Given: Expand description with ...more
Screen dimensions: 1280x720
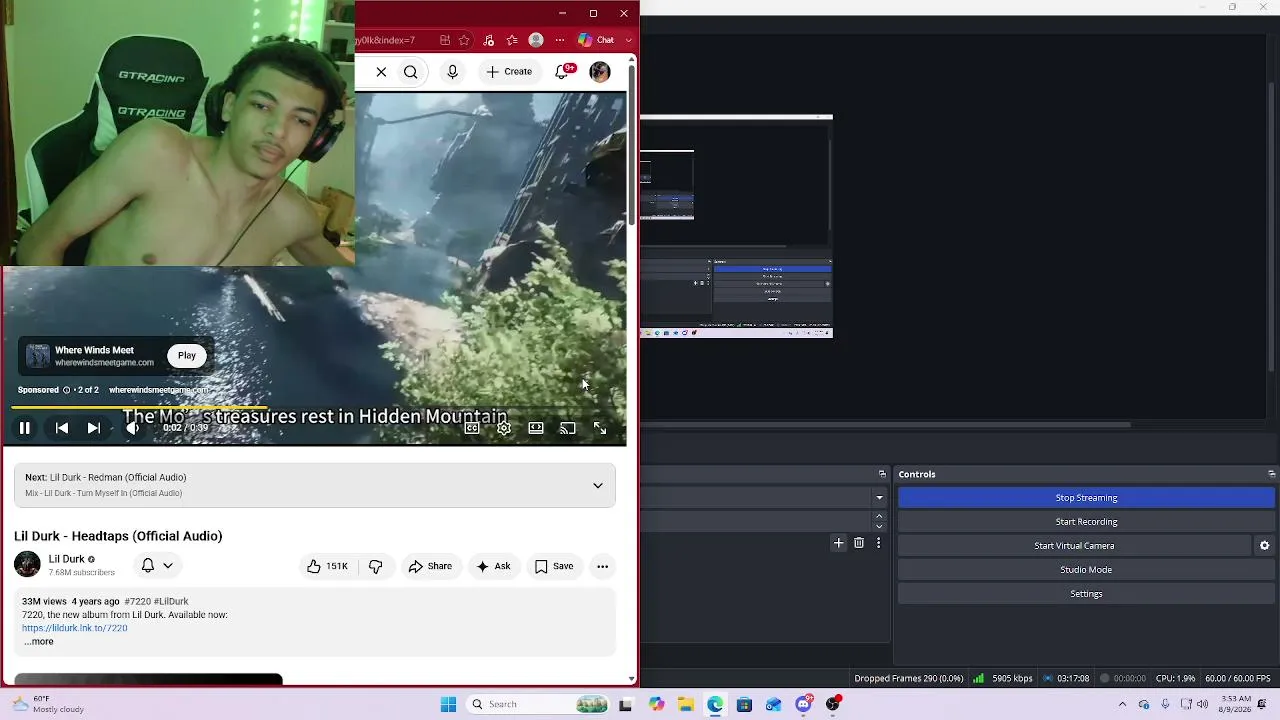Looking at the screenshot, I should point(39,642).
